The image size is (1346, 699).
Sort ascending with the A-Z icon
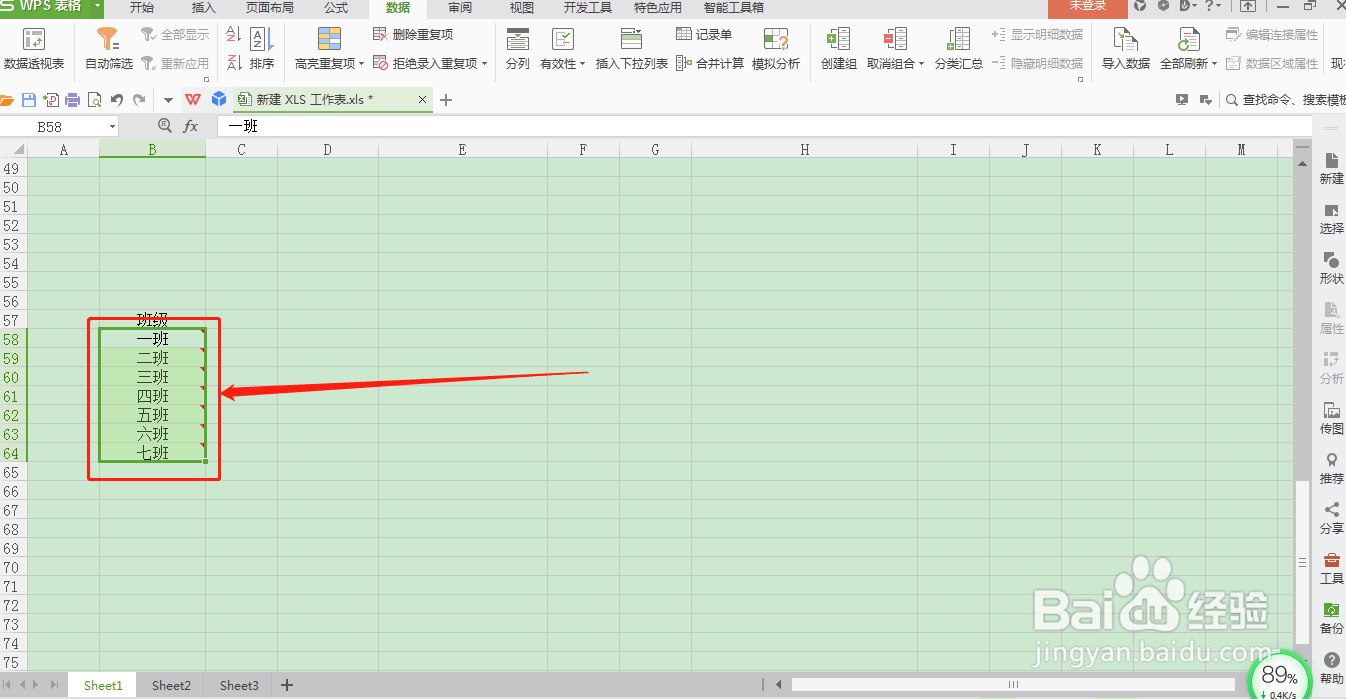(234, 35)
